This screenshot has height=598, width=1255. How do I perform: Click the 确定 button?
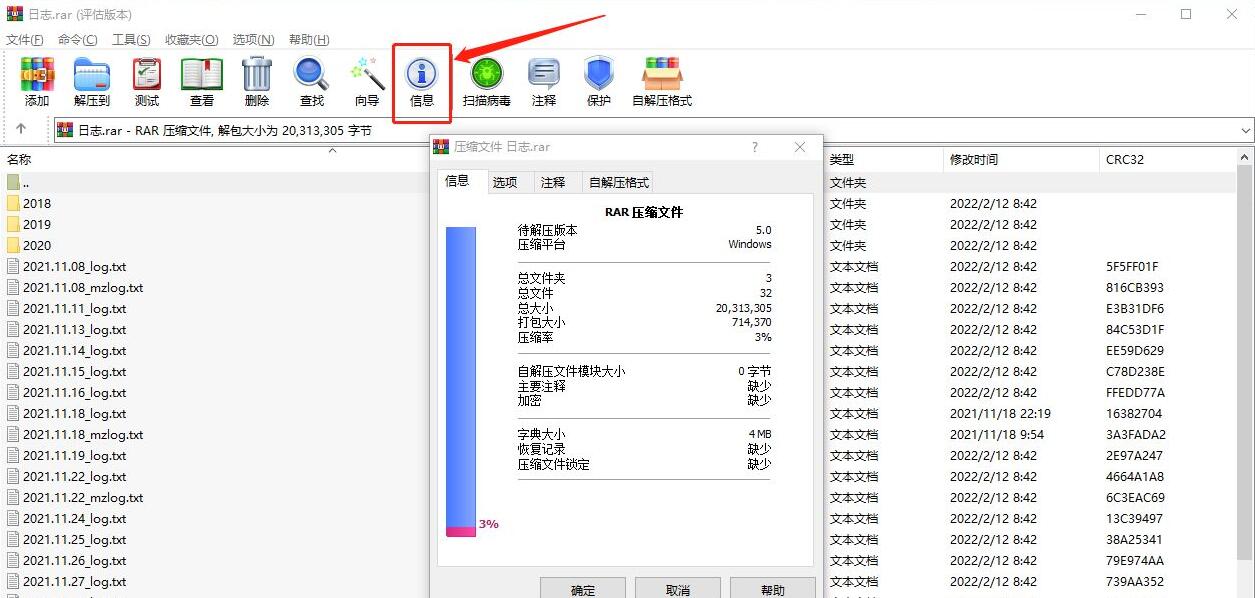(x=583, y=588)
